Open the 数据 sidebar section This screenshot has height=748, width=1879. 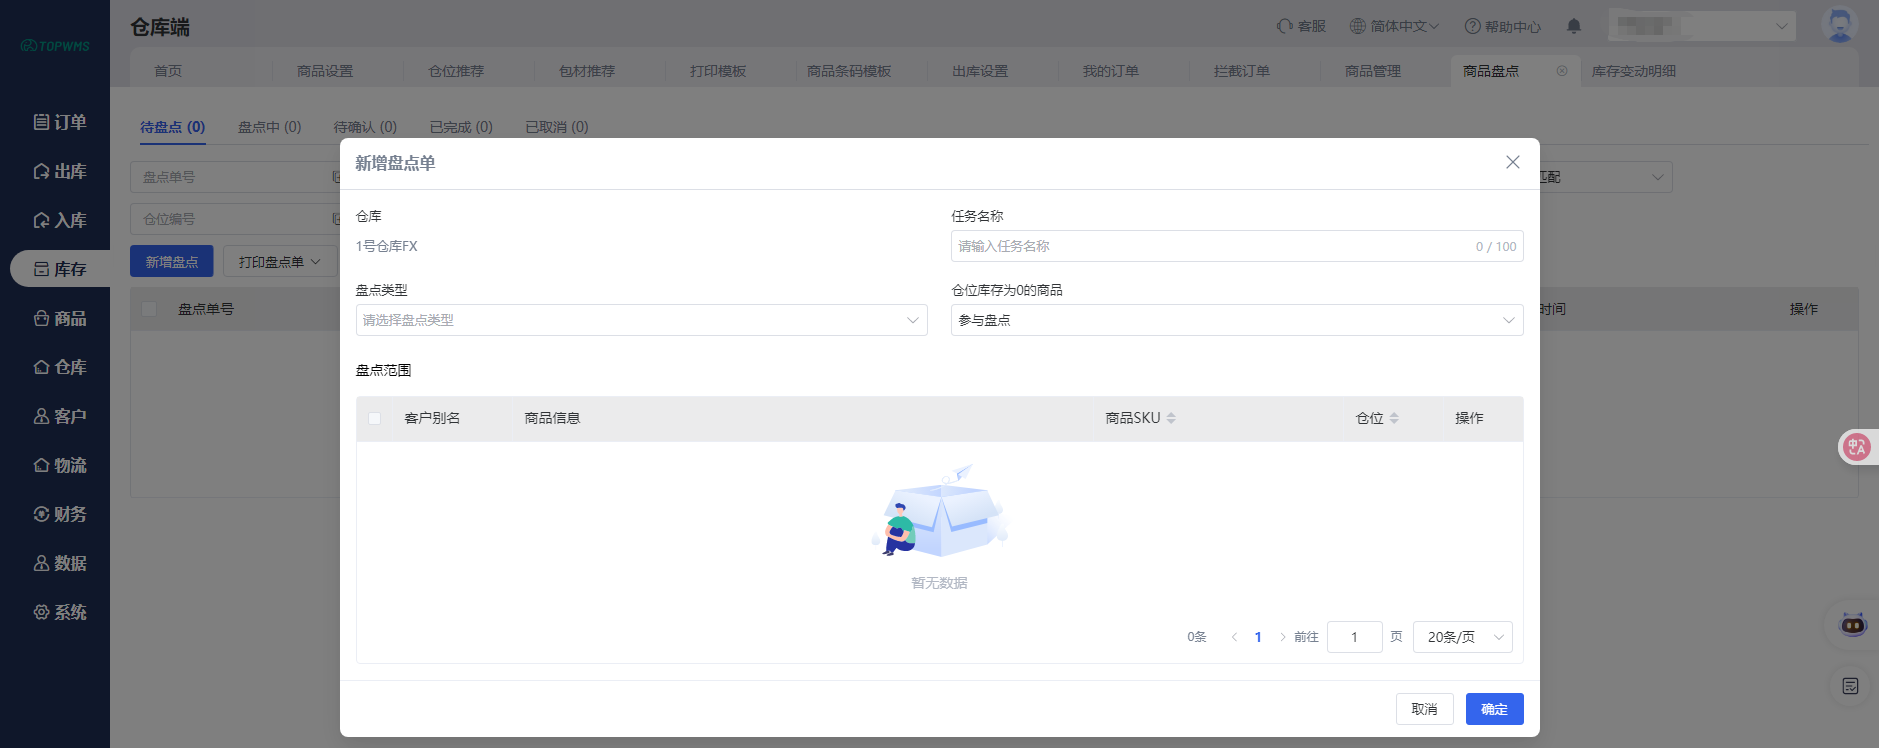60,563
